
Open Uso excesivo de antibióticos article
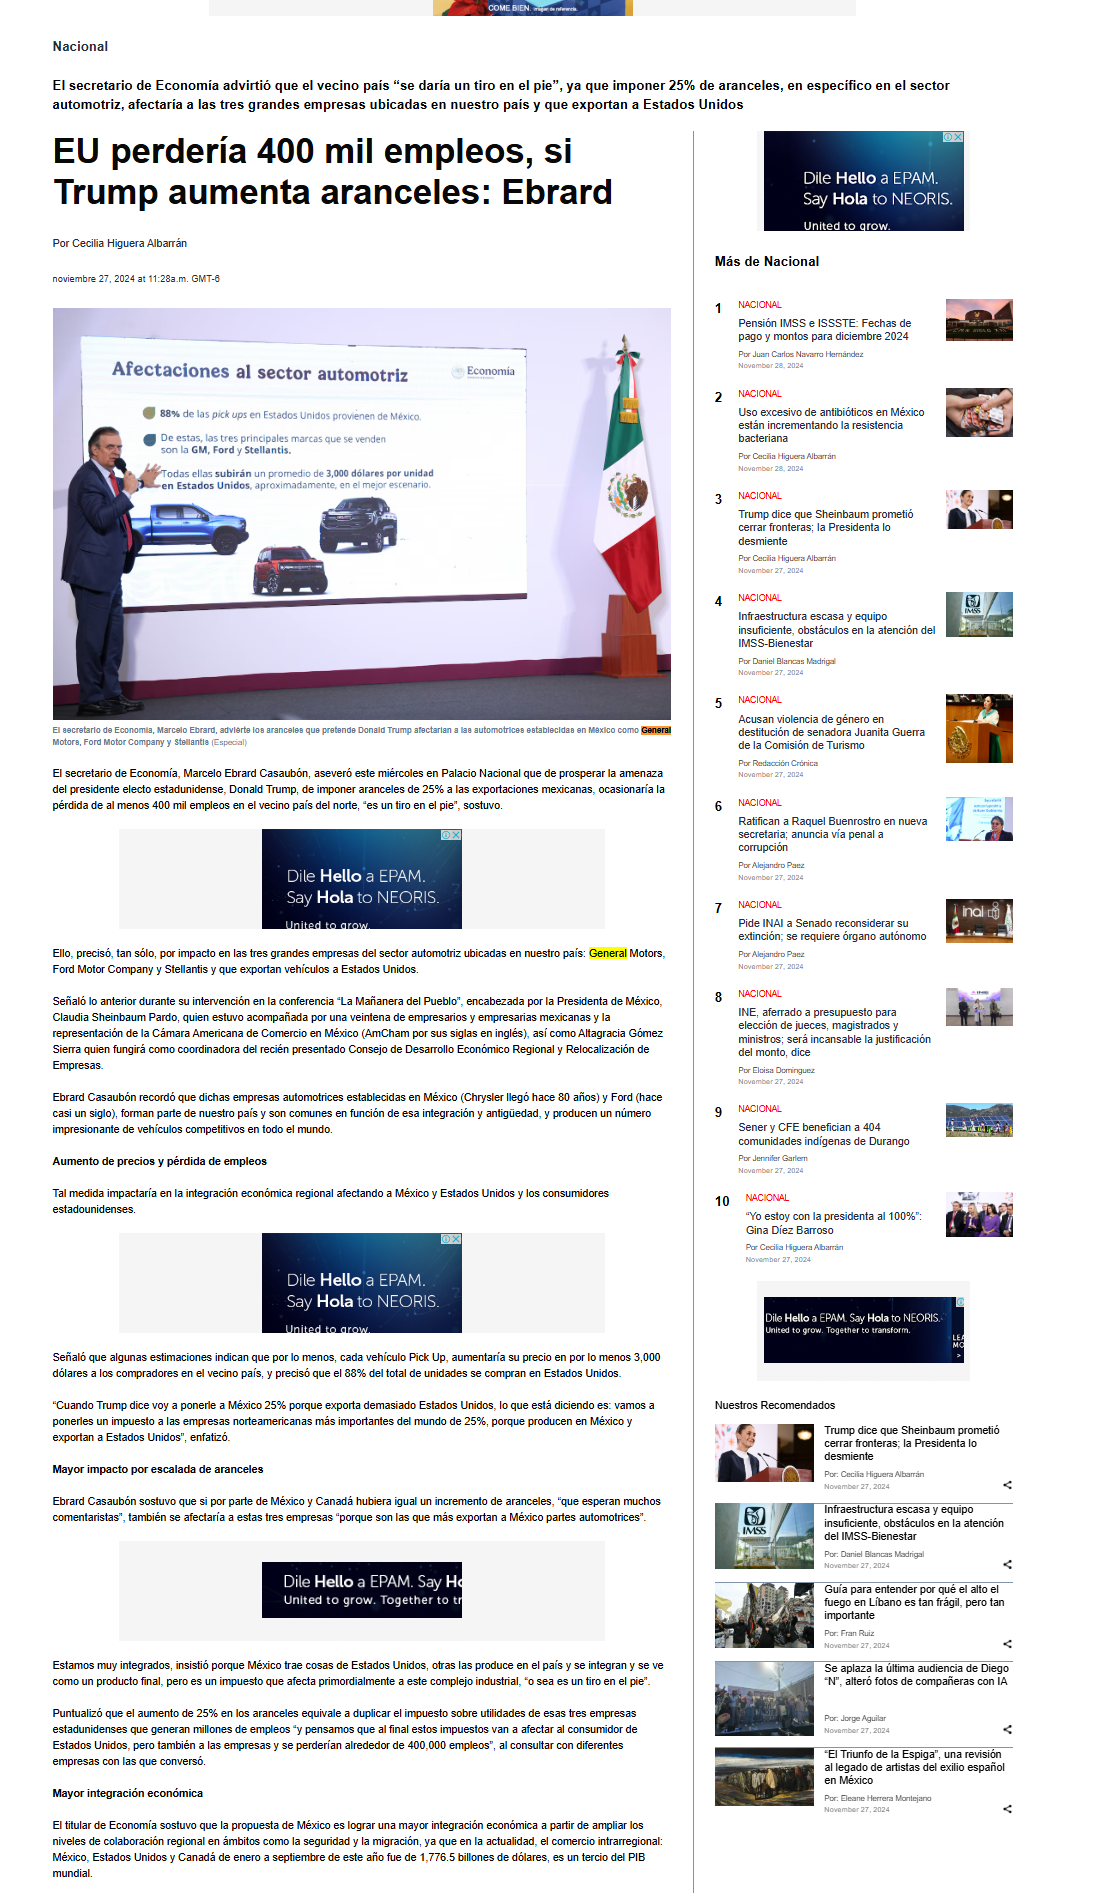point(831,425)
